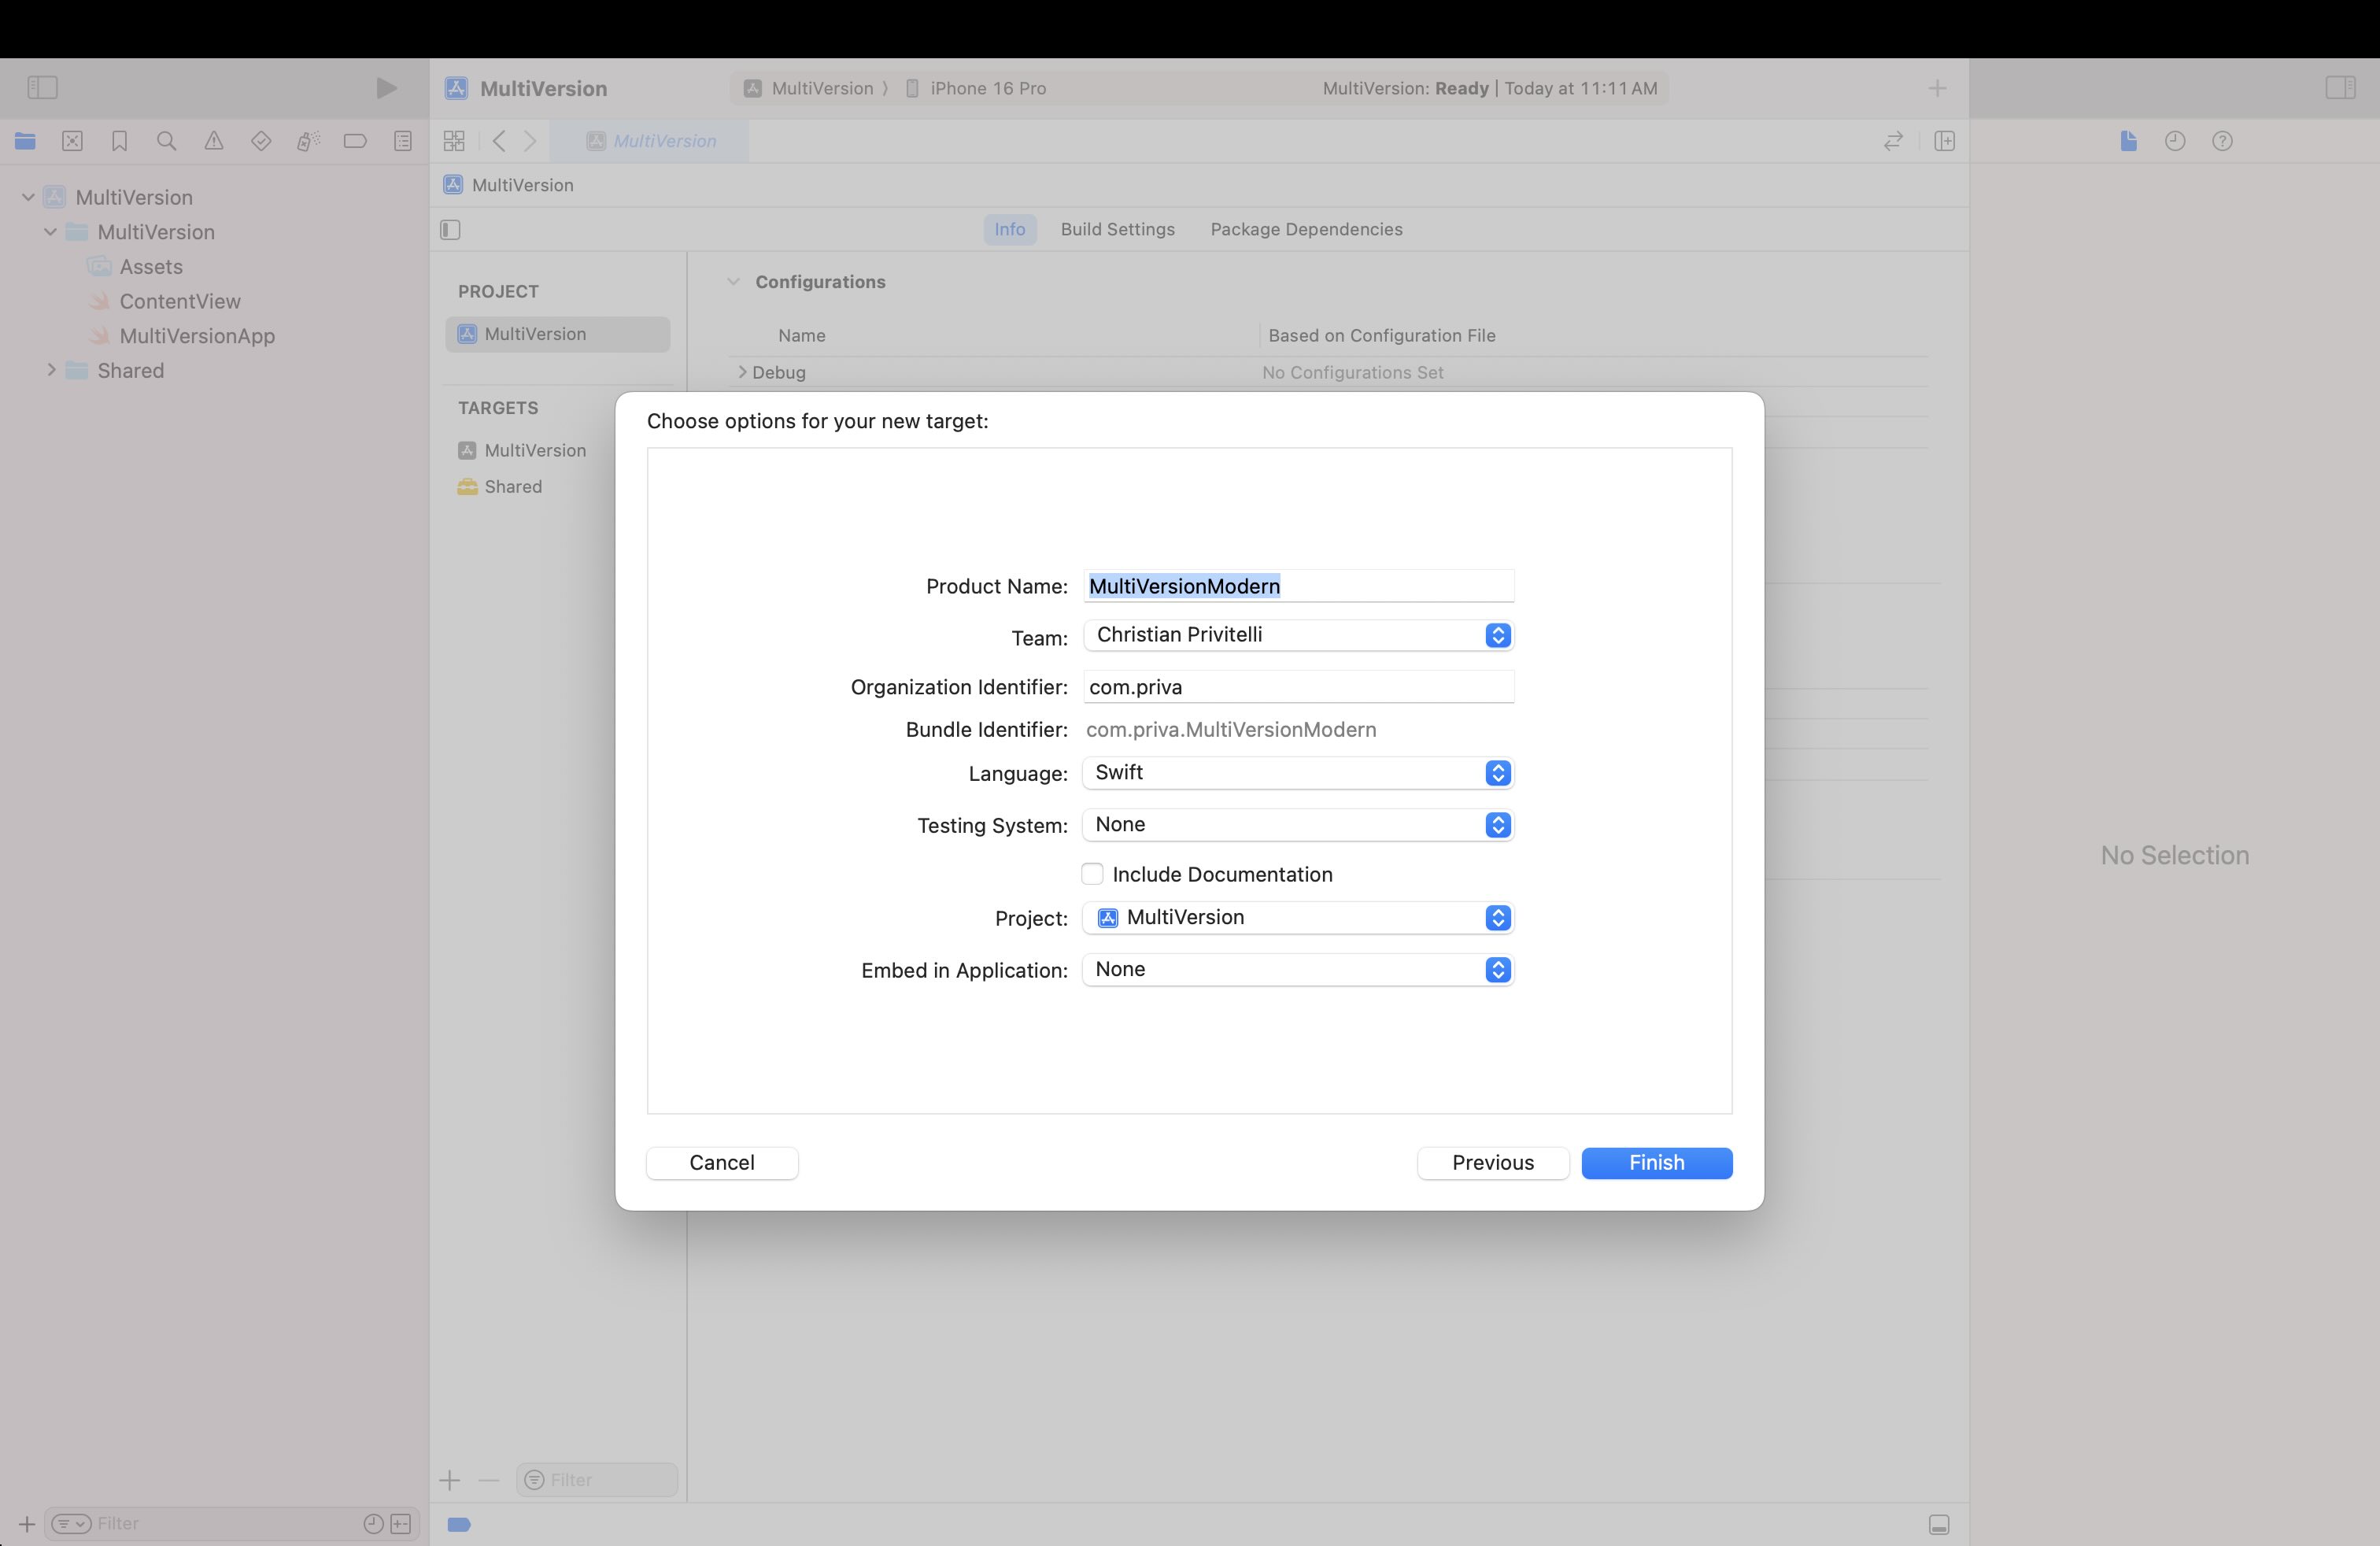This screenshot has width=2380, height=1546.
Task: Go forward with the right chevron
Action: click(x=531, y=141)
